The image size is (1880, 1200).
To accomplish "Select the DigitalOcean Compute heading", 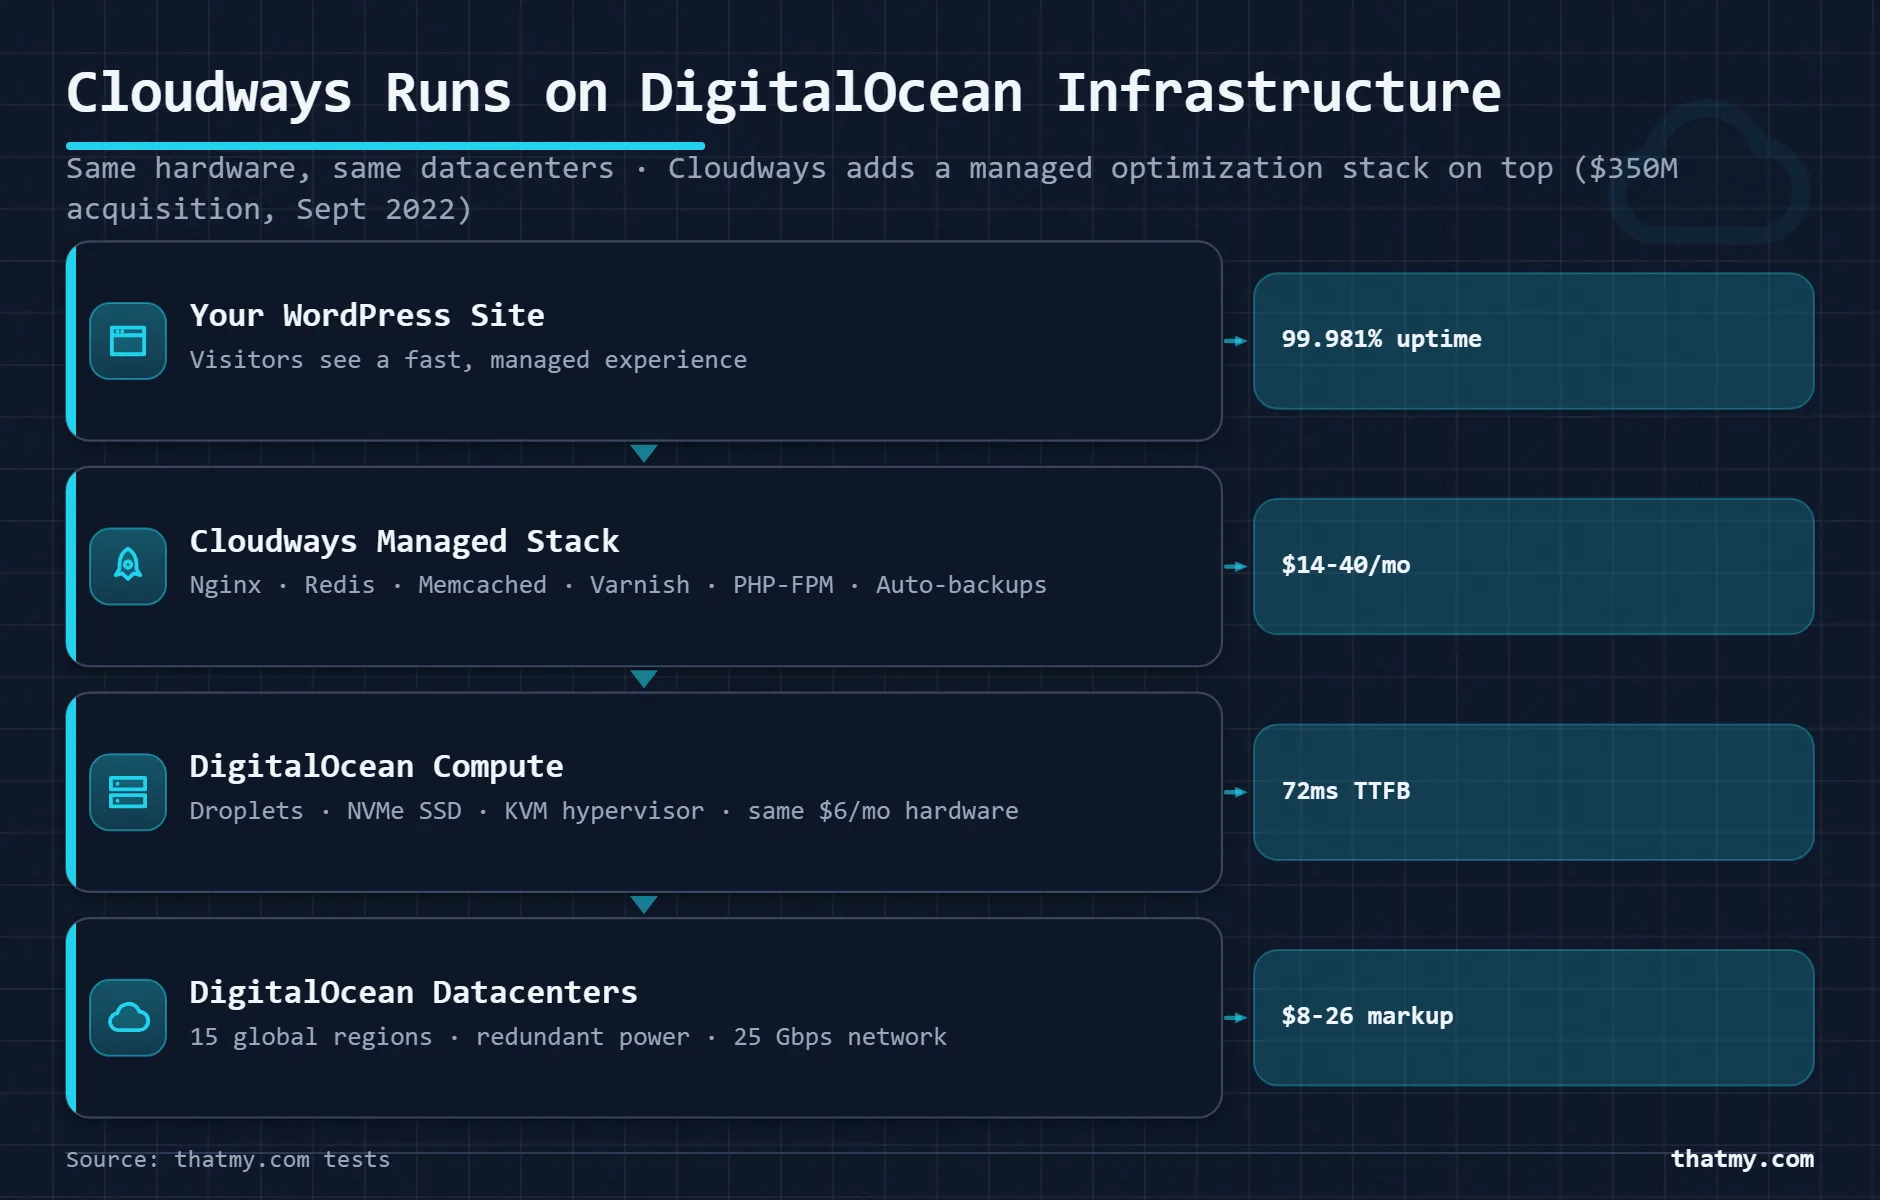I will 376,766.
